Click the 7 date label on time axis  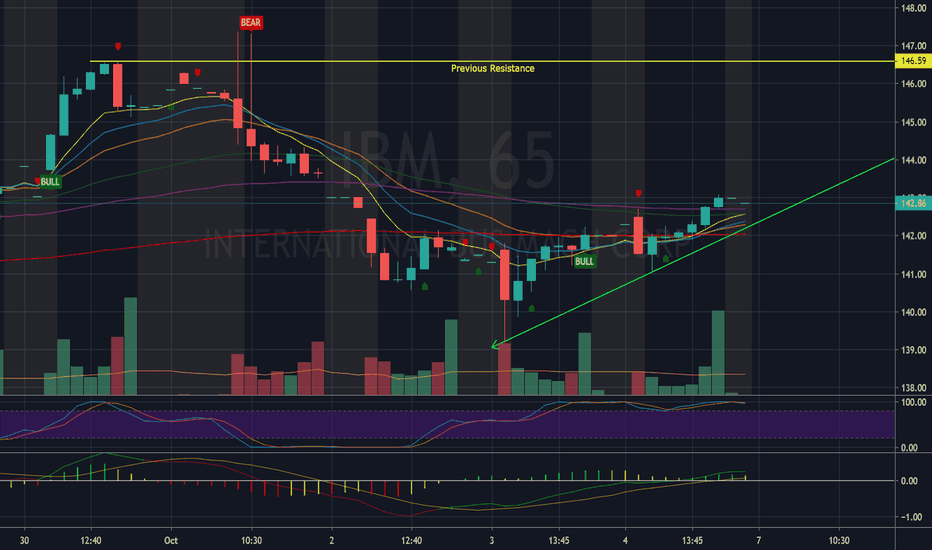(x=758, y=540)
